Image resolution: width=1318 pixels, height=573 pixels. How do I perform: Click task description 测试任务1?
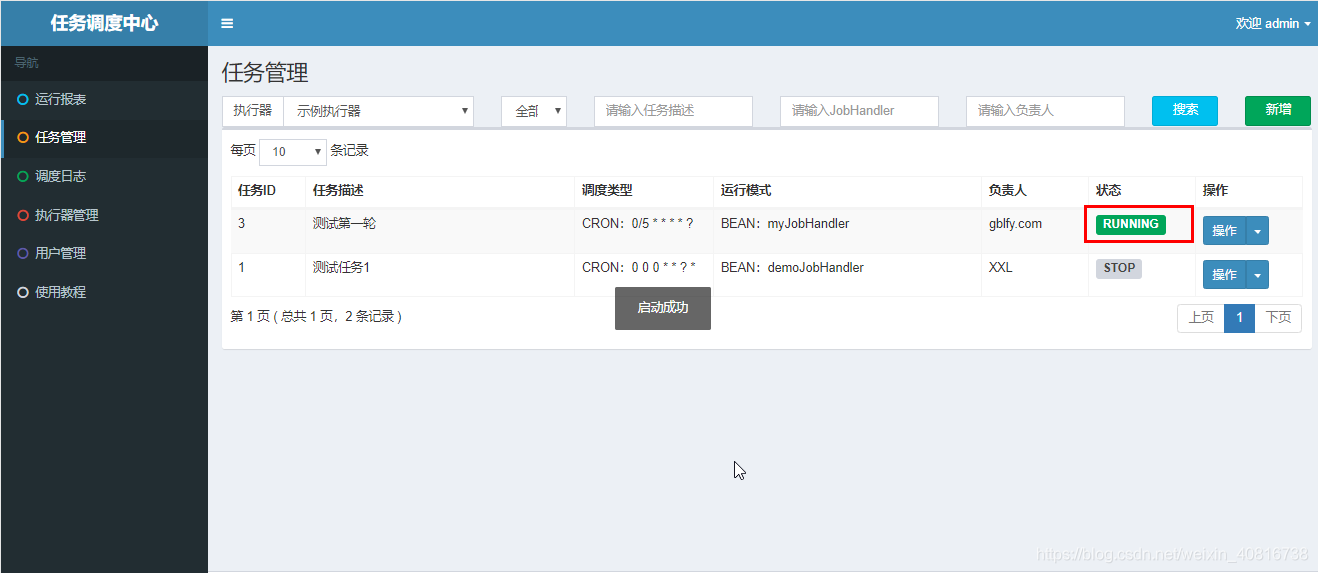coord(341,268)
